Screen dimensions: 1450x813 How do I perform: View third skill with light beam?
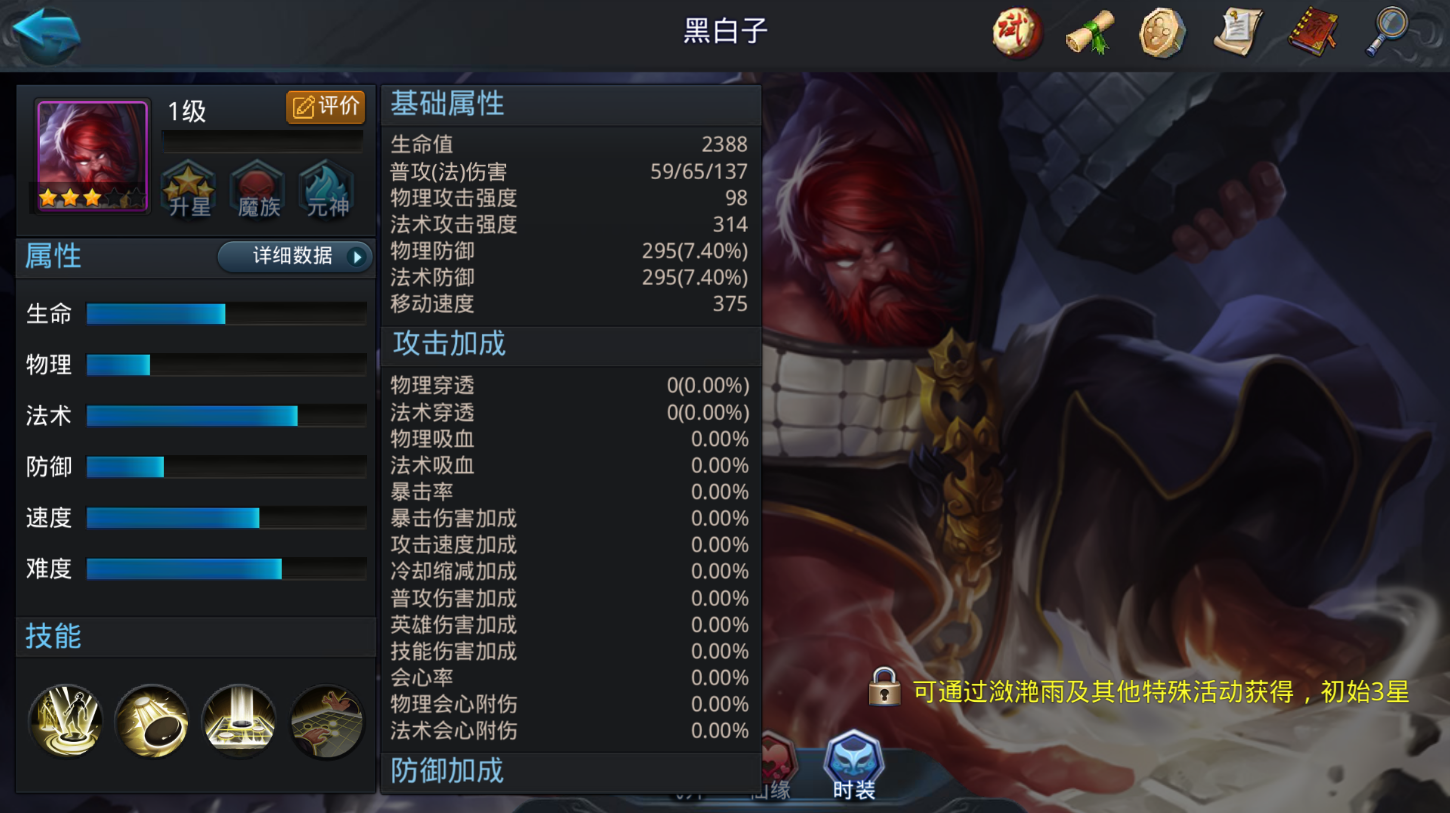[x=239, y=721]
